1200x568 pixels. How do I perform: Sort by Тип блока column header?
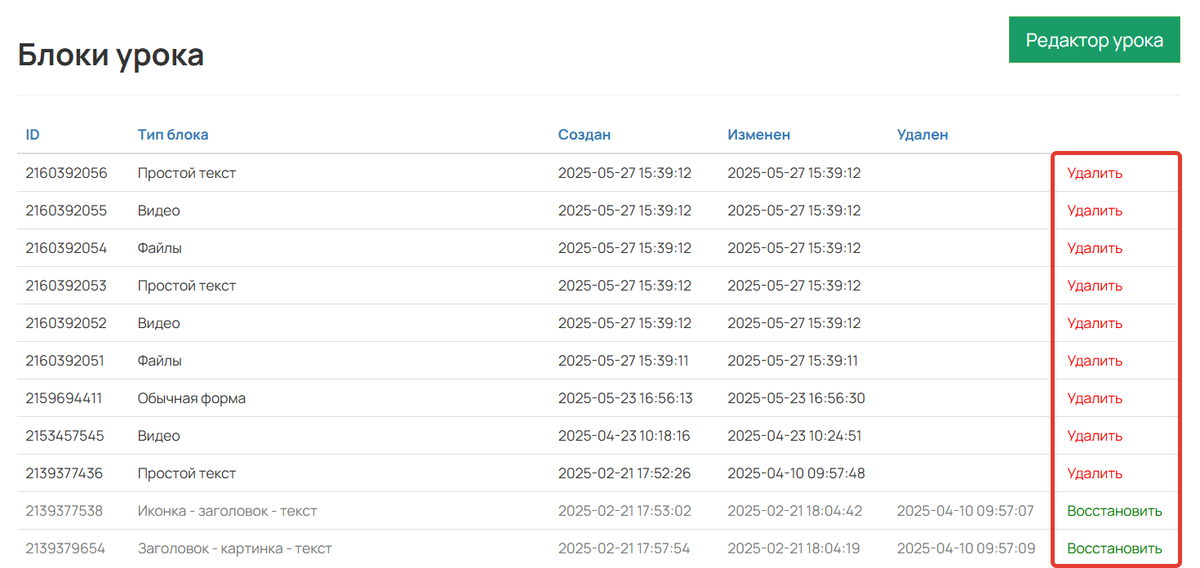coord(173,134)
